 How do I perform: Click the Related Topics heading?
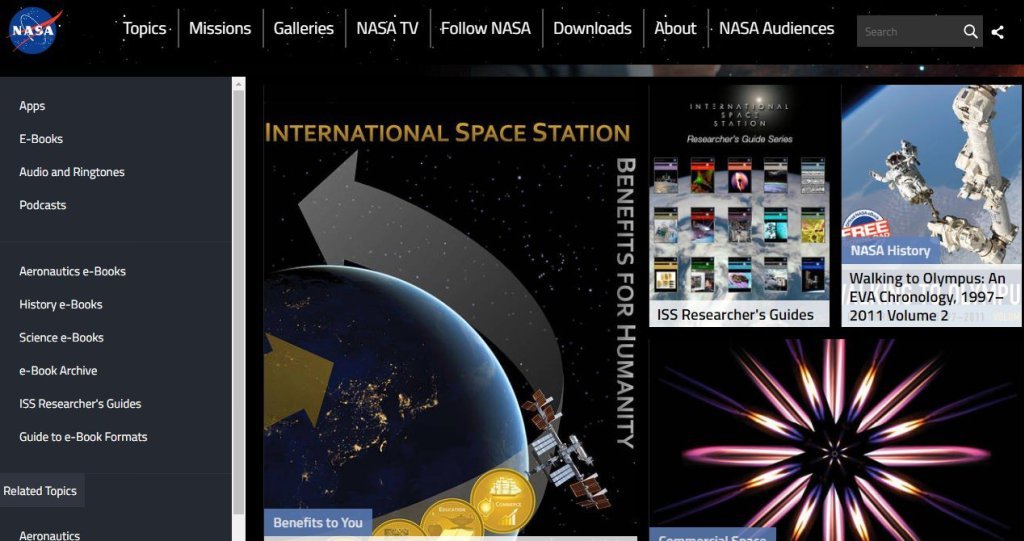coord(40,491)
